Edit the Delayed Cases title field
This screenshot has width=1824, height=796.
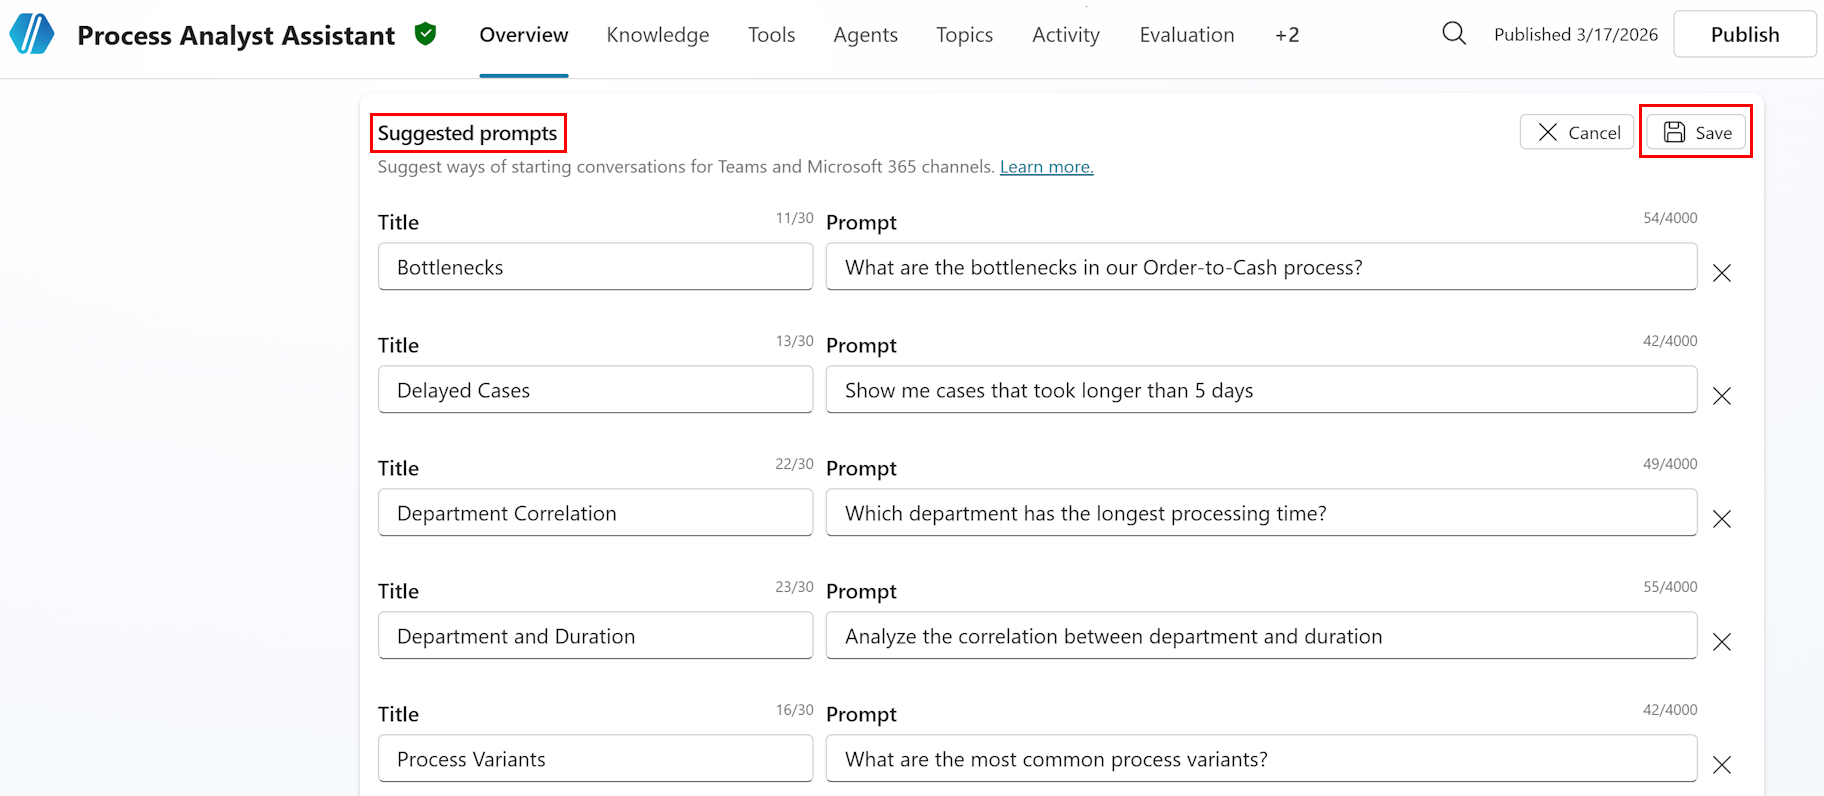[x=595, y=390]
